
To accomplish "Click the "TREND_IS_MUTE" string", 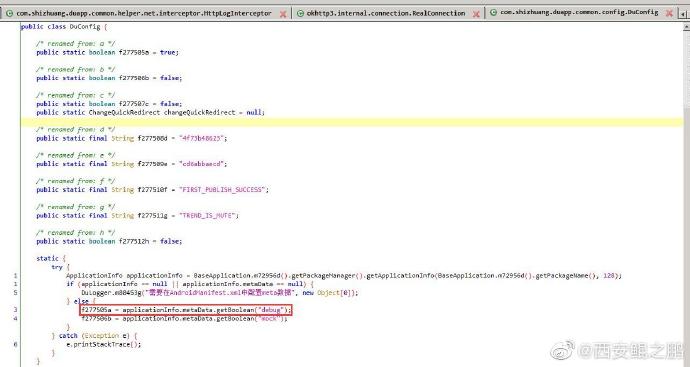I will pos(207,216).
